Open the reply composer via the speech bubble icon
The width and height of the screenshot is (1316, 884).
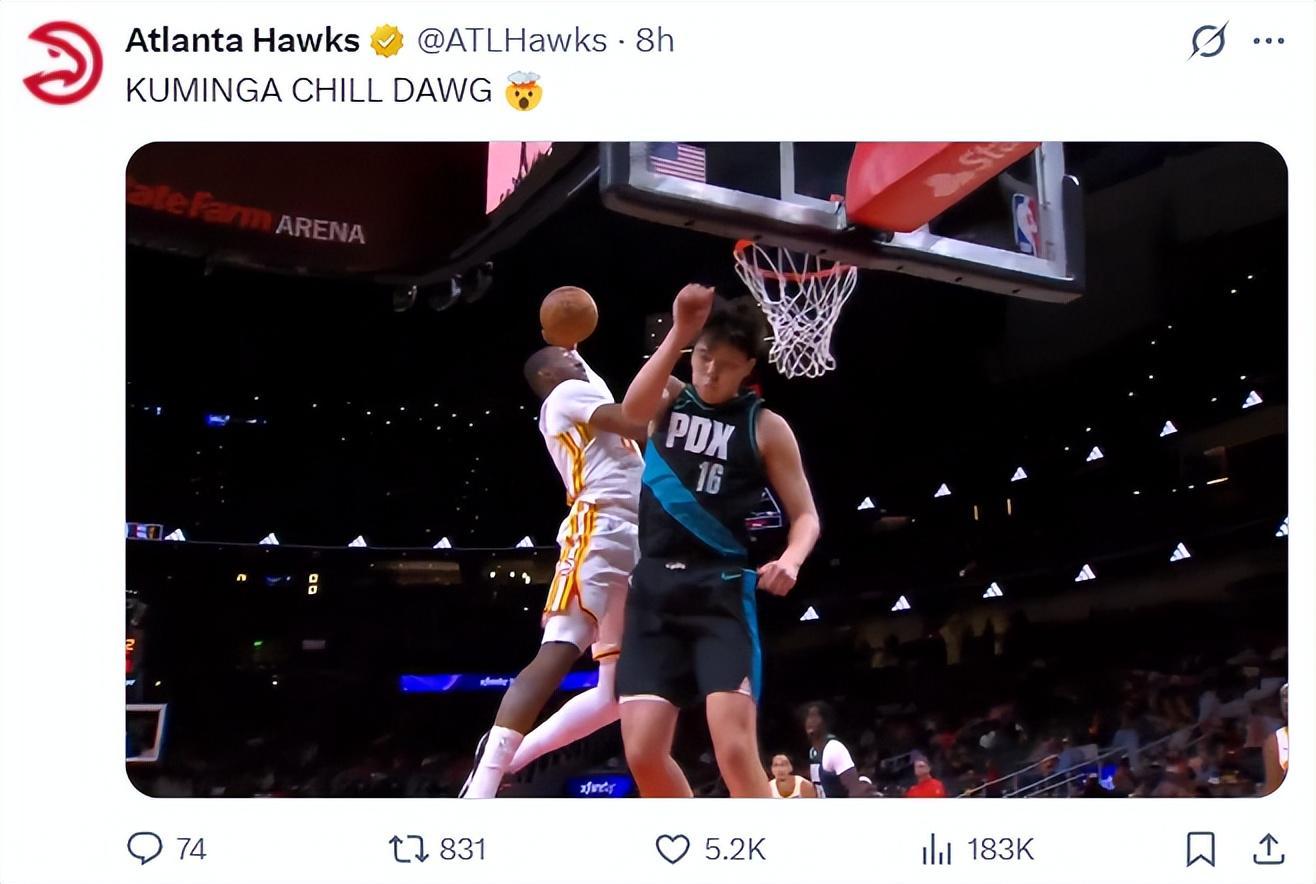click(x=147, y=849)
